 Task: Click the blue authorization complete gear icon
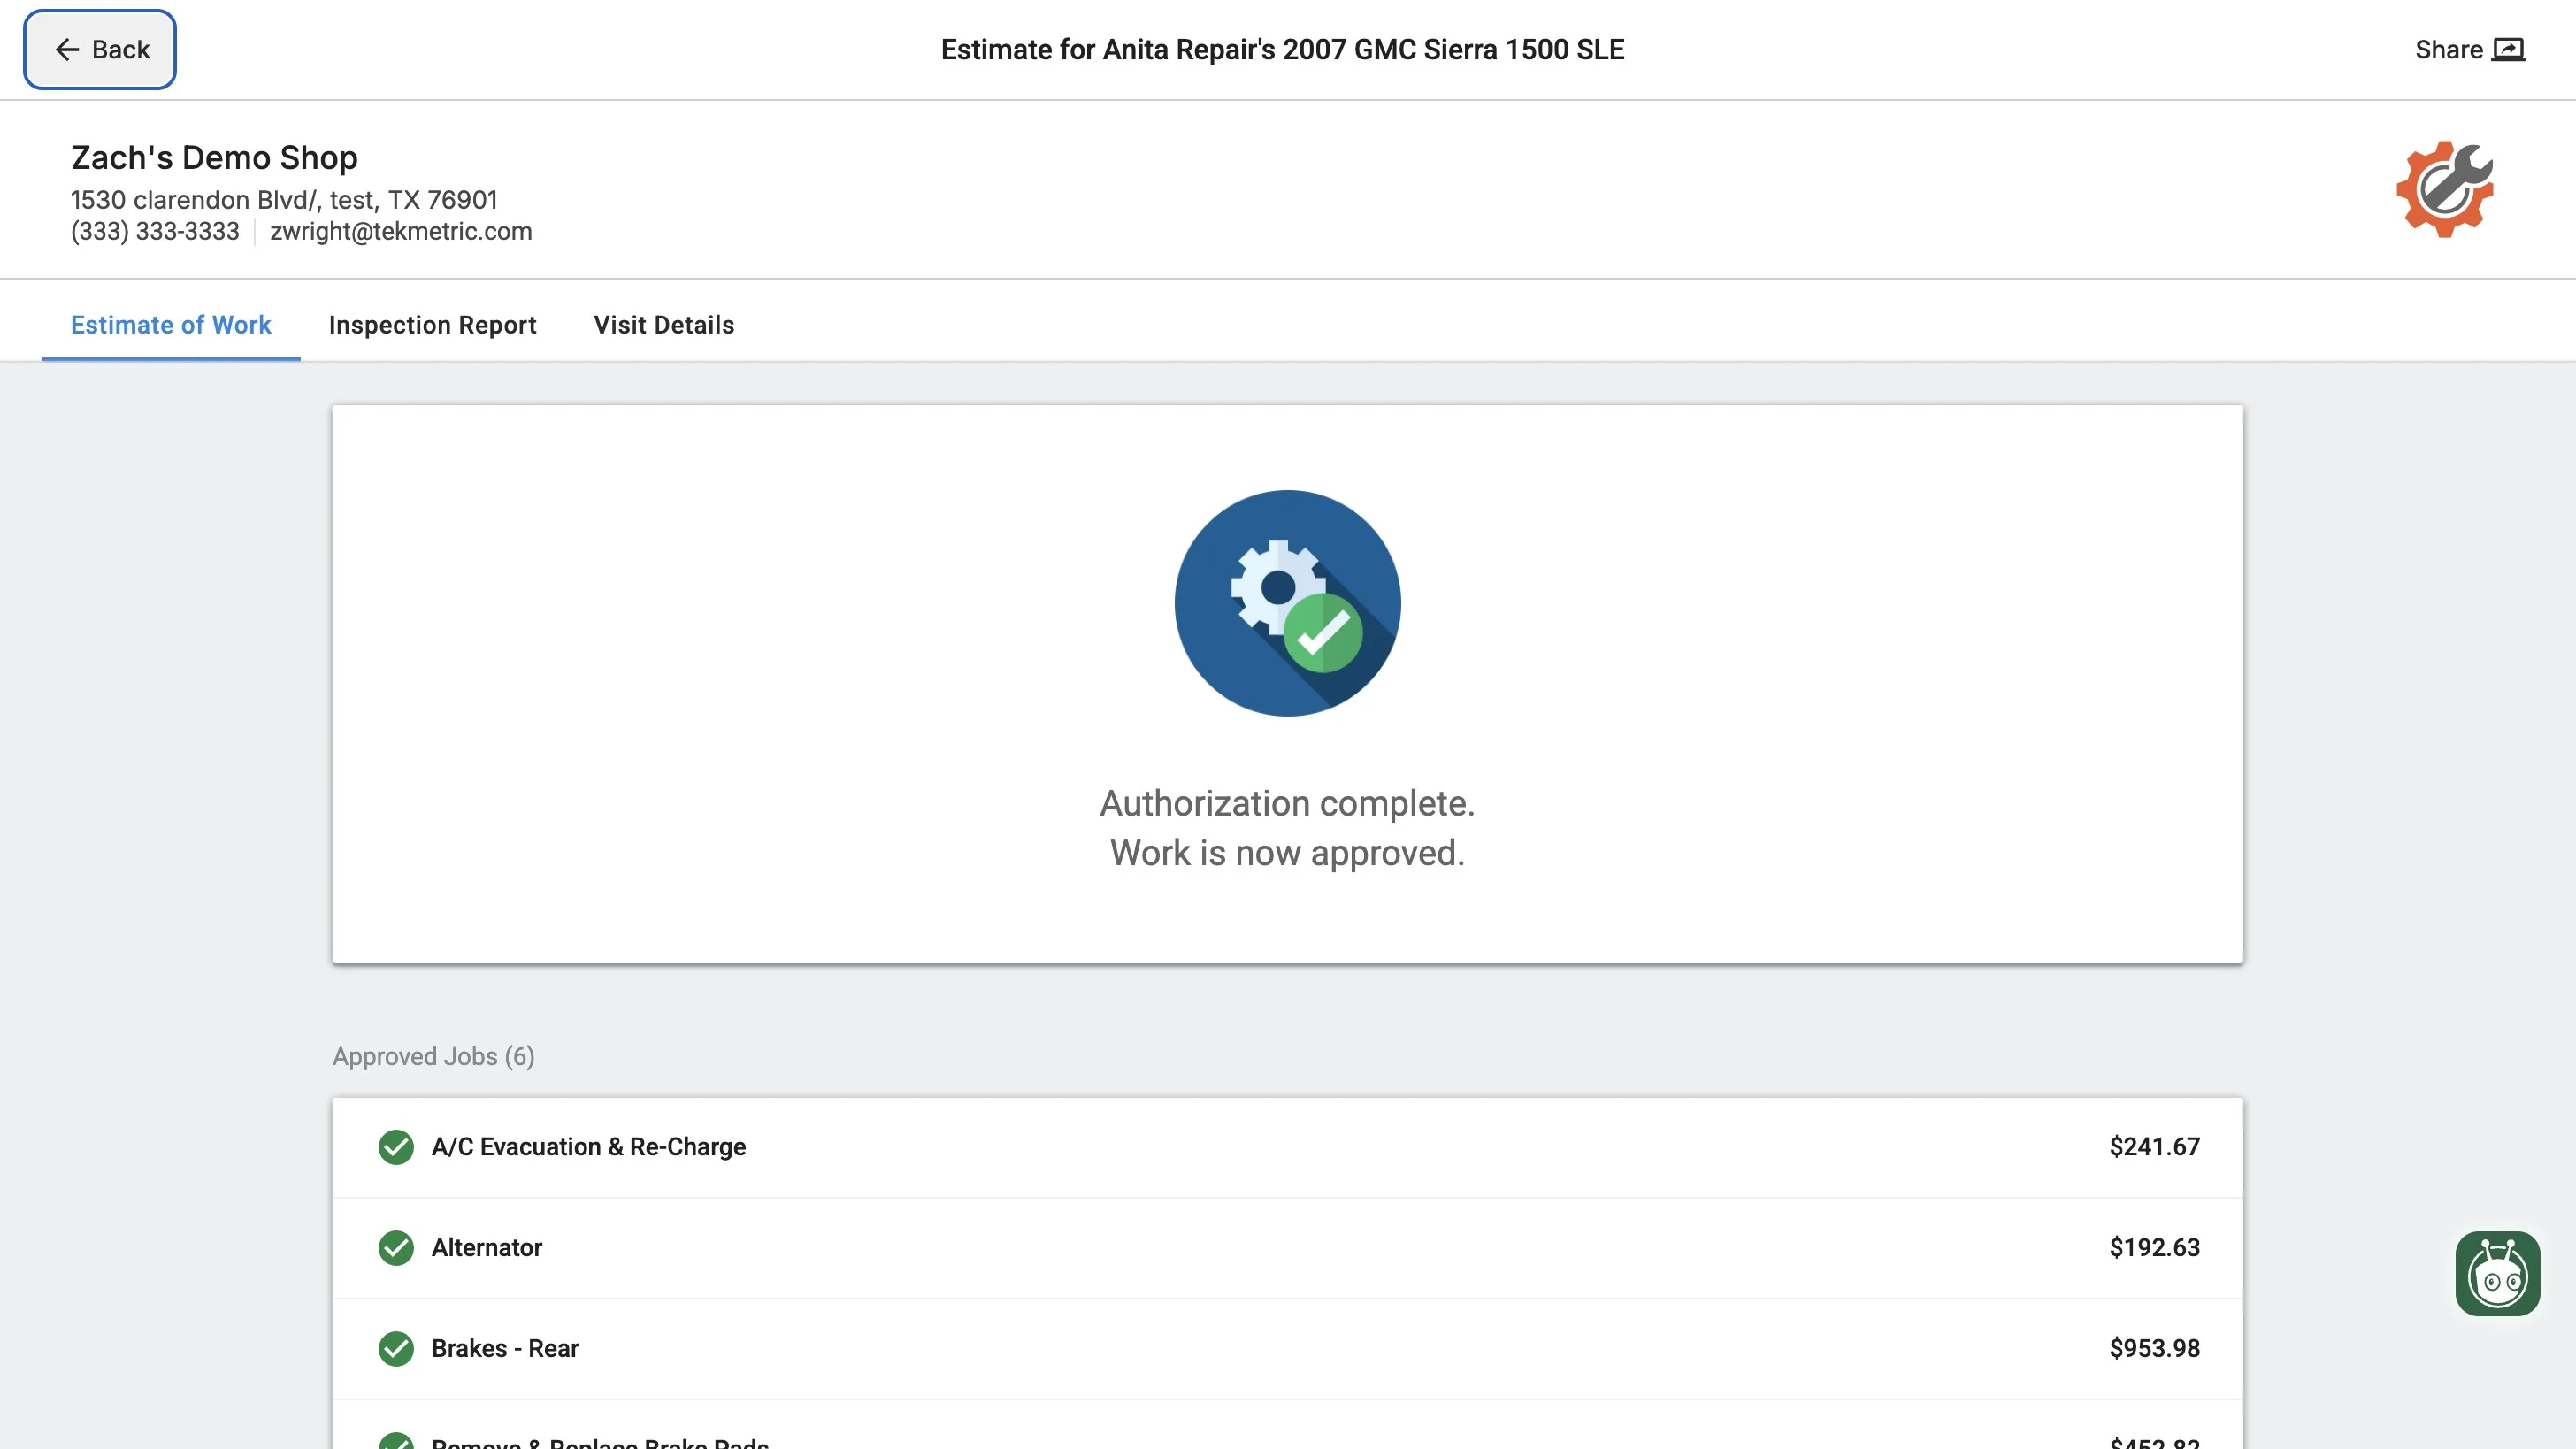[x=1287, y=603]
